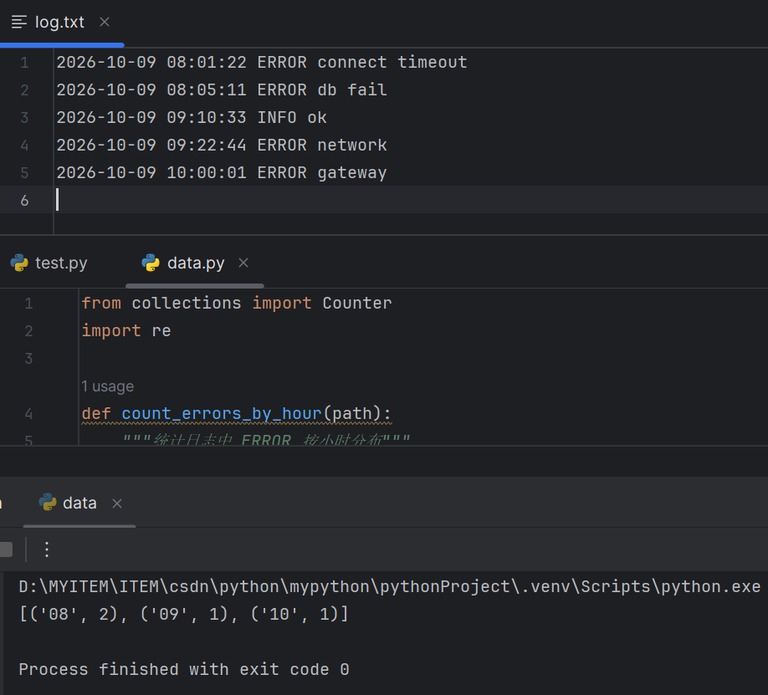
Task: Click 'Process finished with exit code 0'
Action: [x=184, y=669]
